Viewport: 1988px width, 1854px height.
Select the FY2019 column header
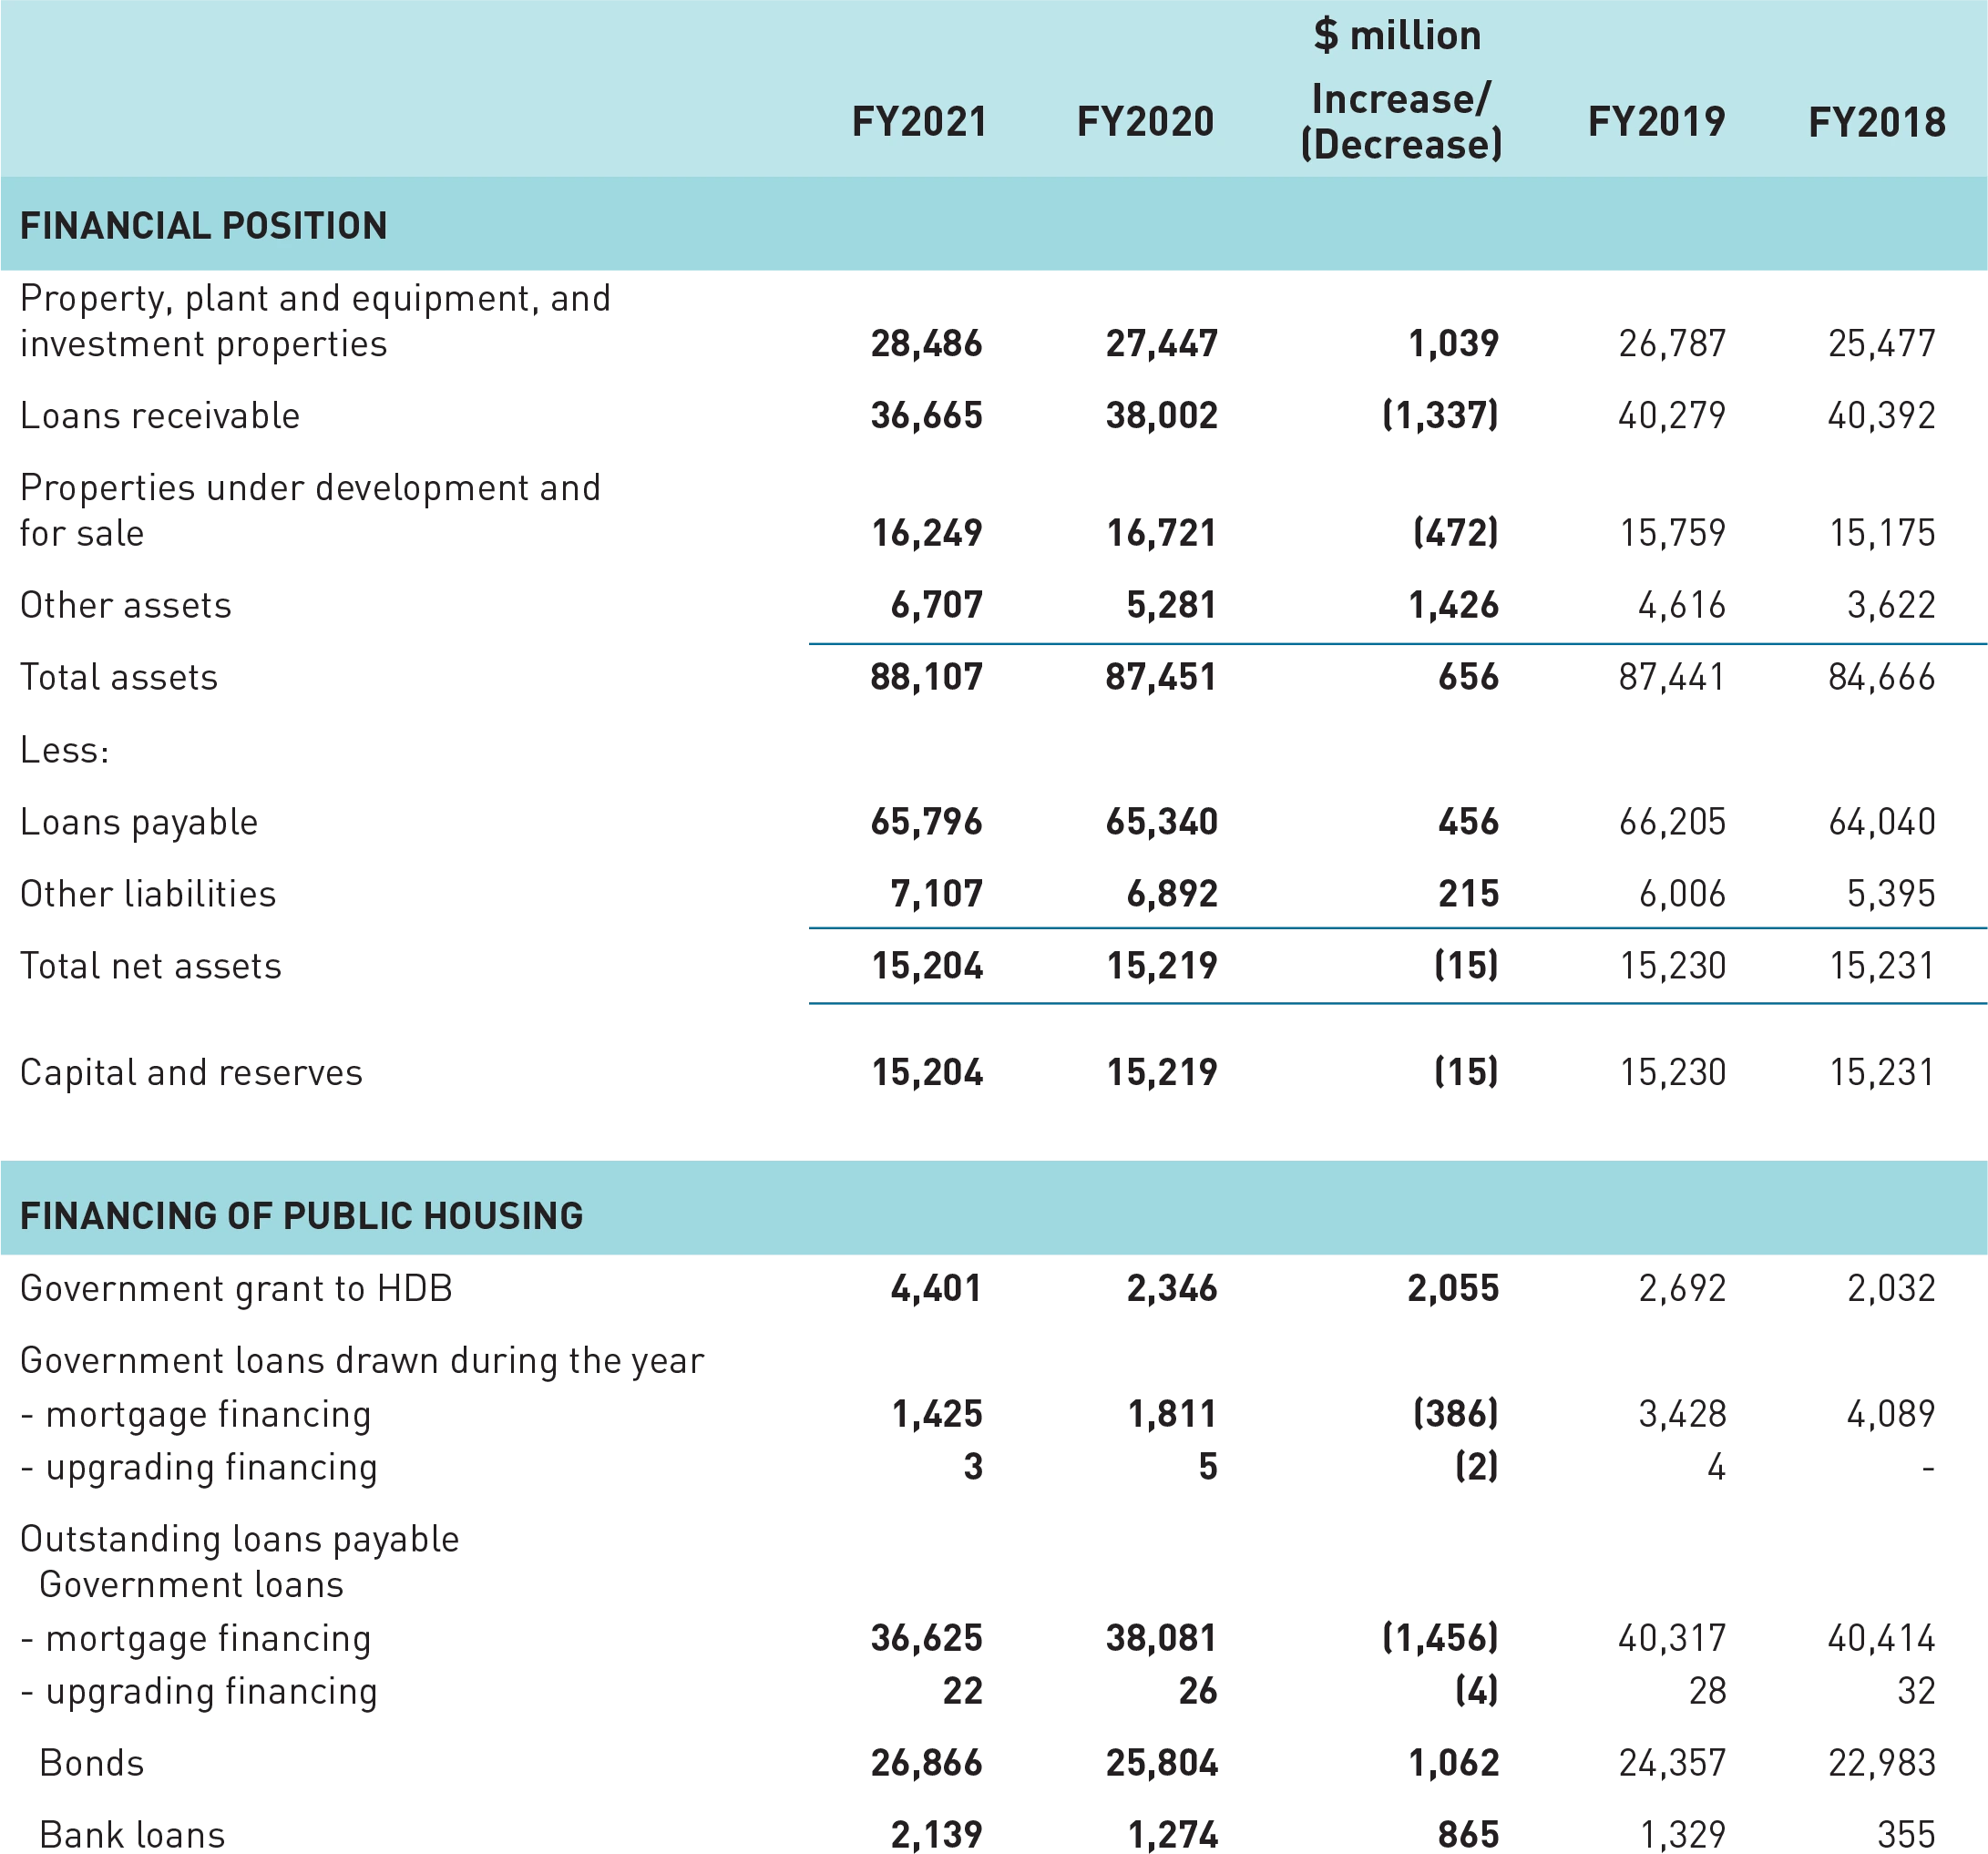pyautogui.click(x=1656, y=122)
